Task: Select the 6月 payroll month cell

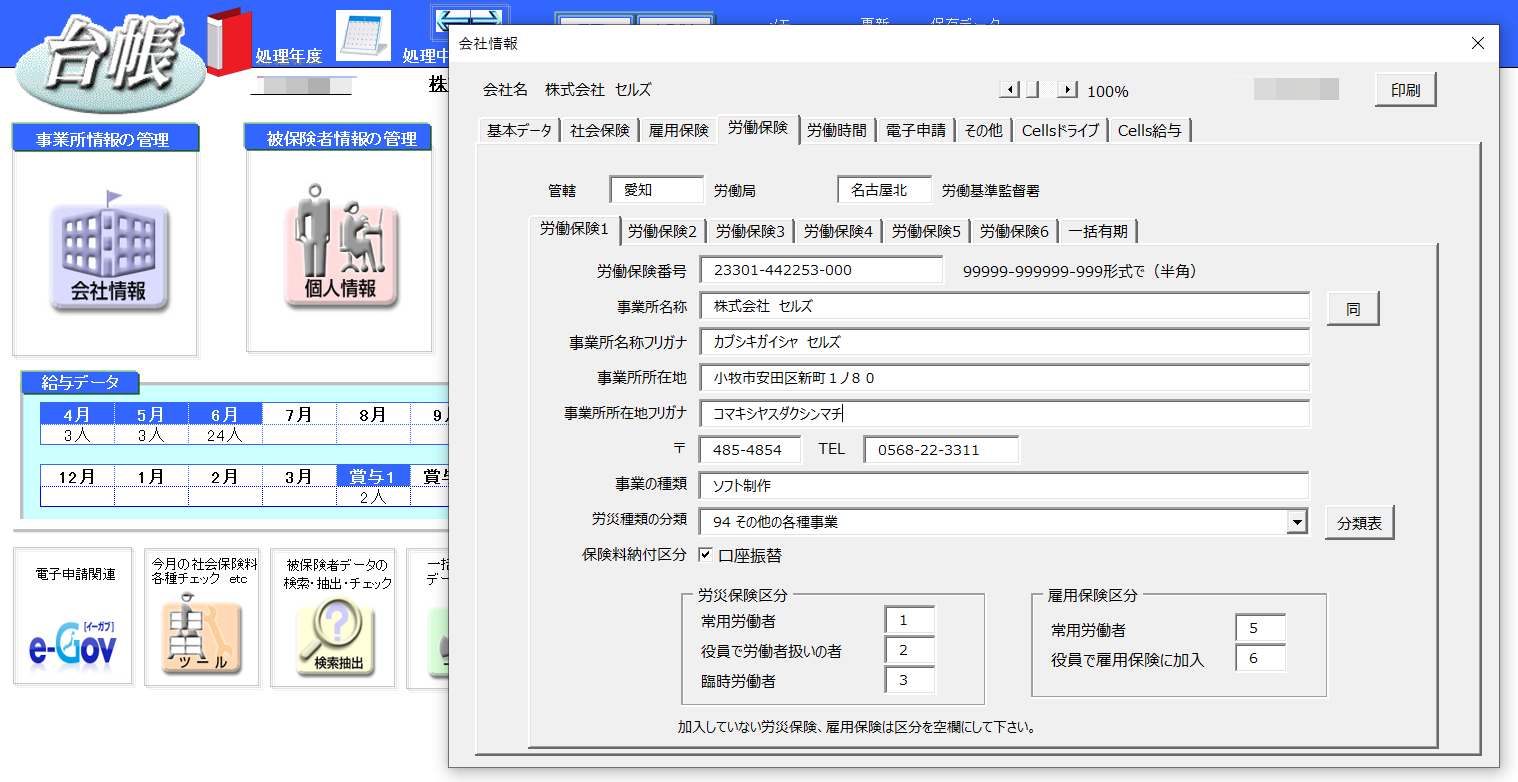Action: [x=225, y=414]
